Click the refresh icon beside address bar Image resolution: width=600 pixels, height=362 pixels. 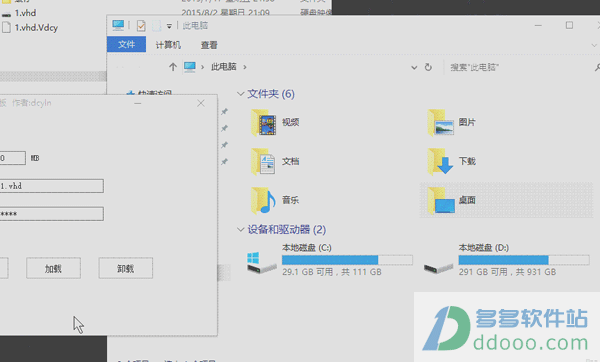click(428, 67)
